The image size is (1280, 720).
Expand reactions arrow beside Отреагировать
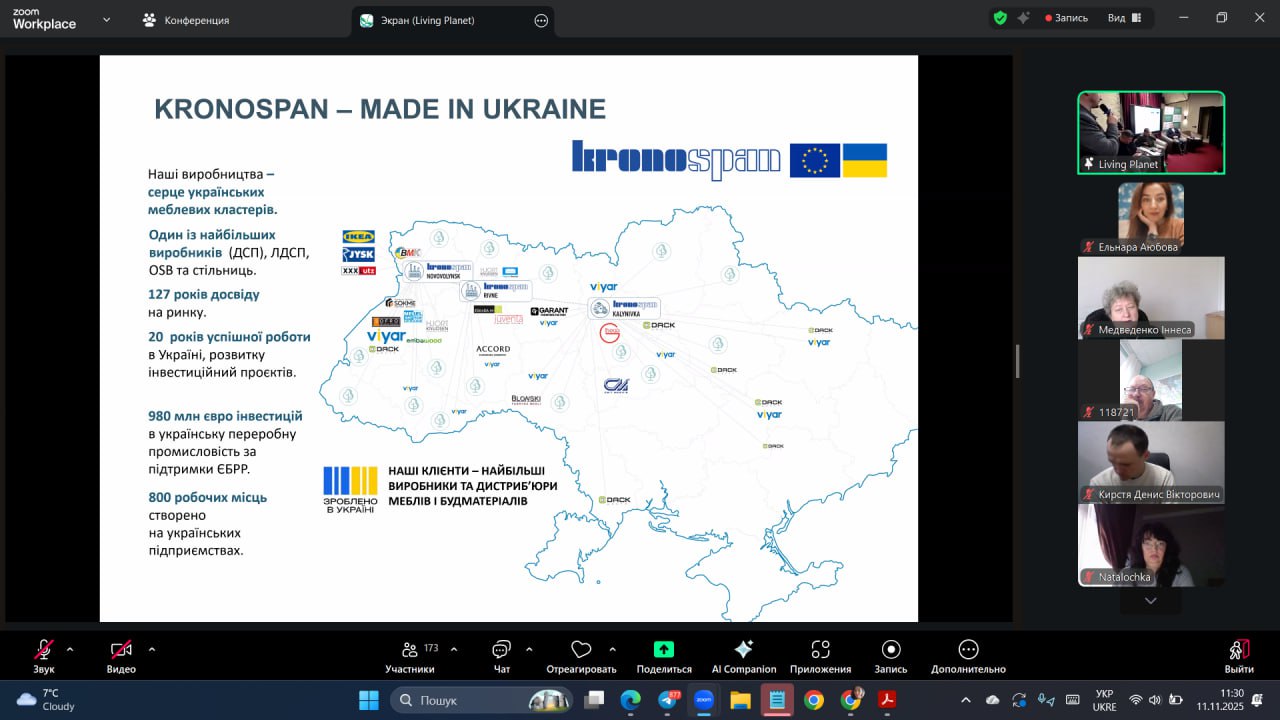pos(613,649)
